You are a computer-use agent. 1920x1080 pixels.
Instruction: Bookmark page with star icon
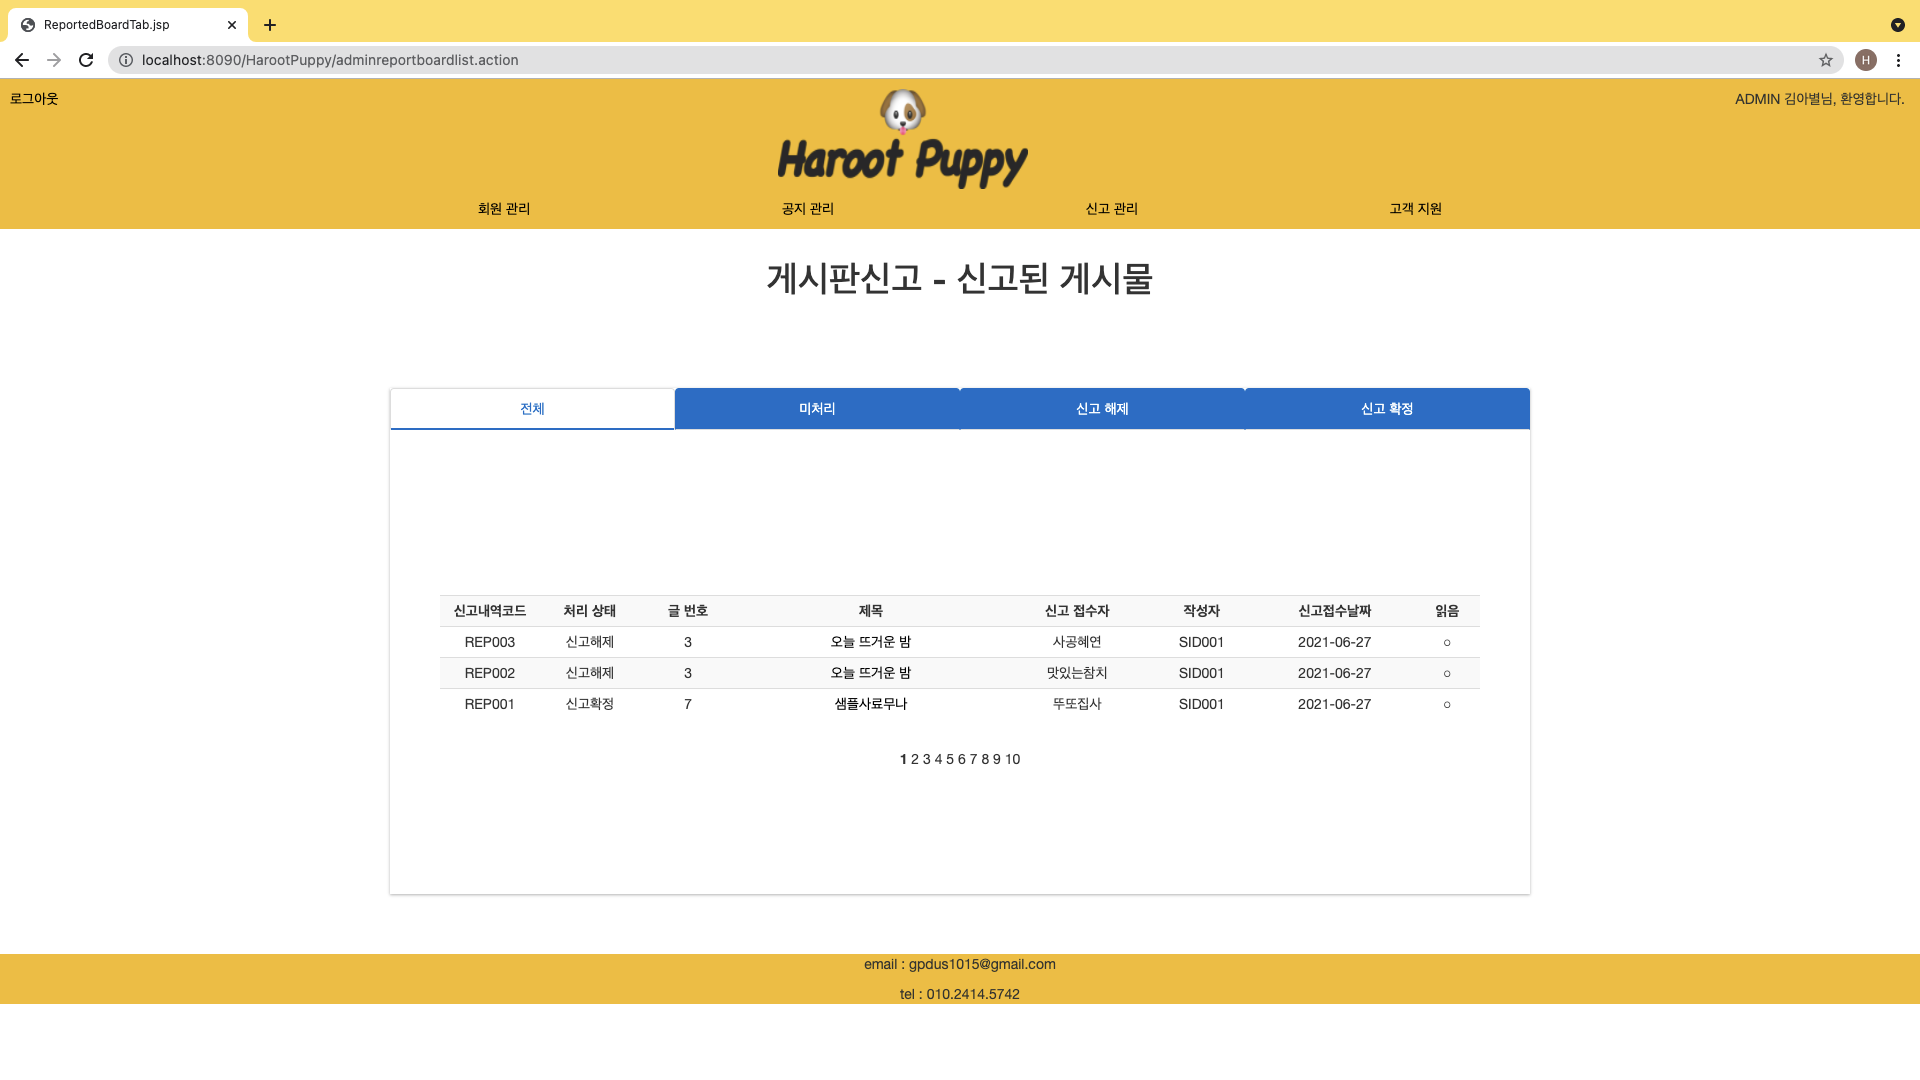(1825, 60)
